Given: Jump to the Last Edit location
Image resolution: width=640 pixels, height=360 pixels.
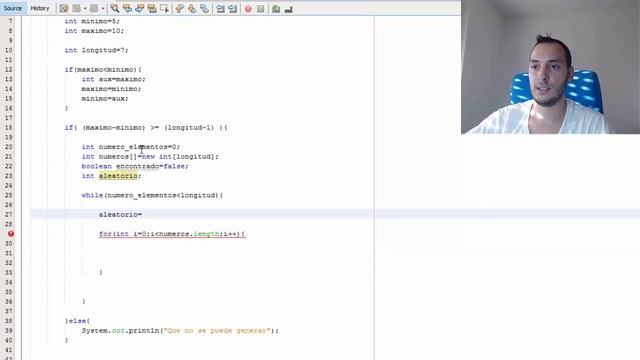Looking at the screenshot, I should pos(64,9).
